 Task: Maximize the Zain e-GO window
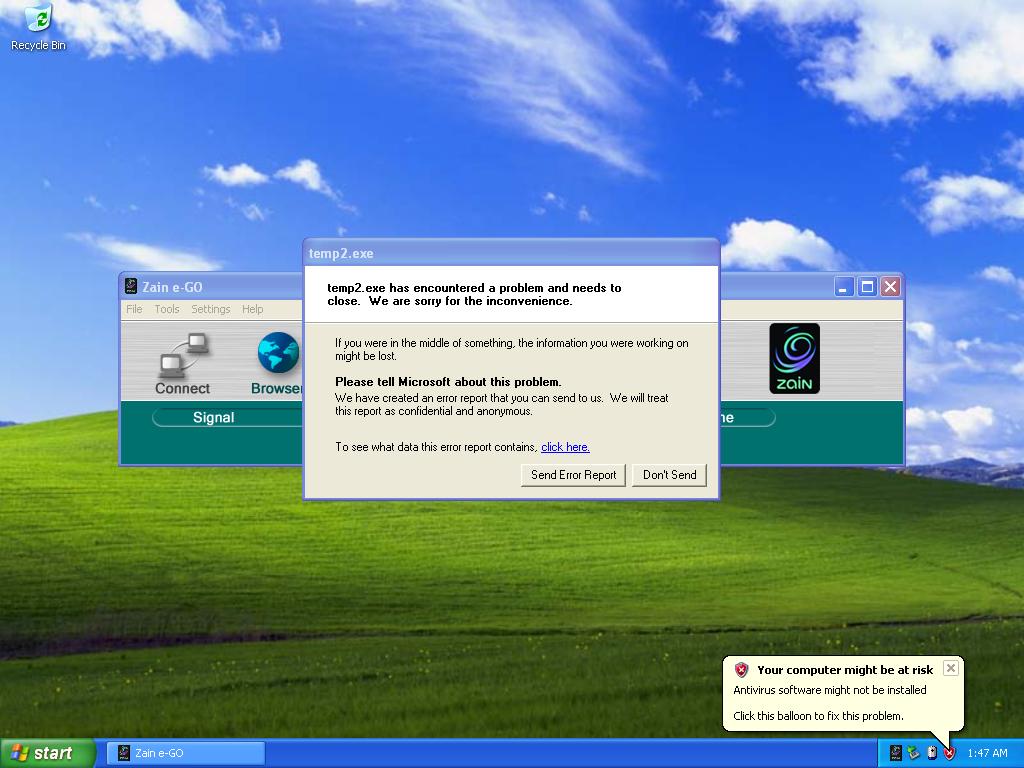[867, 287]
